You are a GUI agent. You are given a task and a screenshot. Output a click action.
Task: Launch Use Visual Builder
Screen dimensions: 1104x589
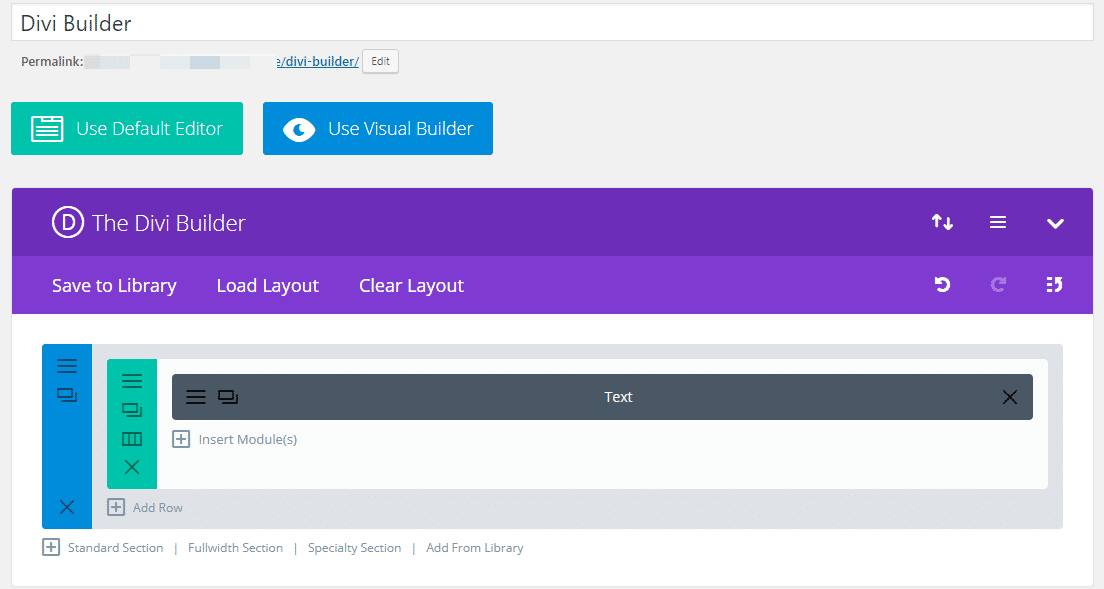378,129
